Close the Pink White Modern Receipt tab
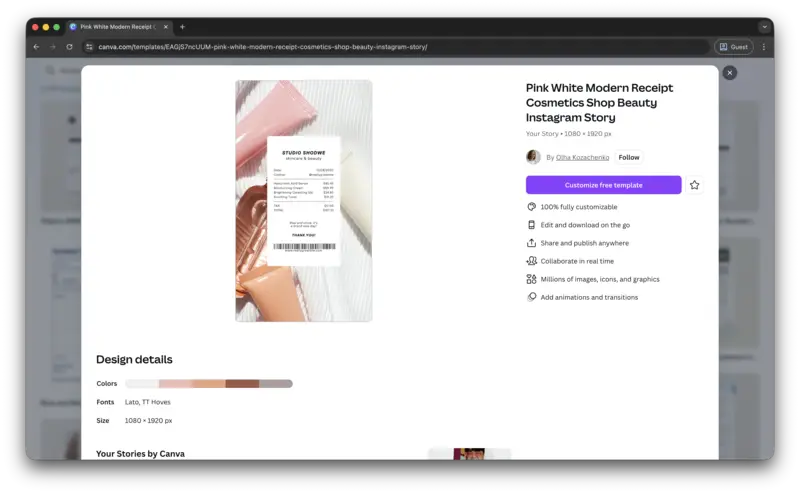The width and height of the screenshot is (800, 494). [166, 27]
